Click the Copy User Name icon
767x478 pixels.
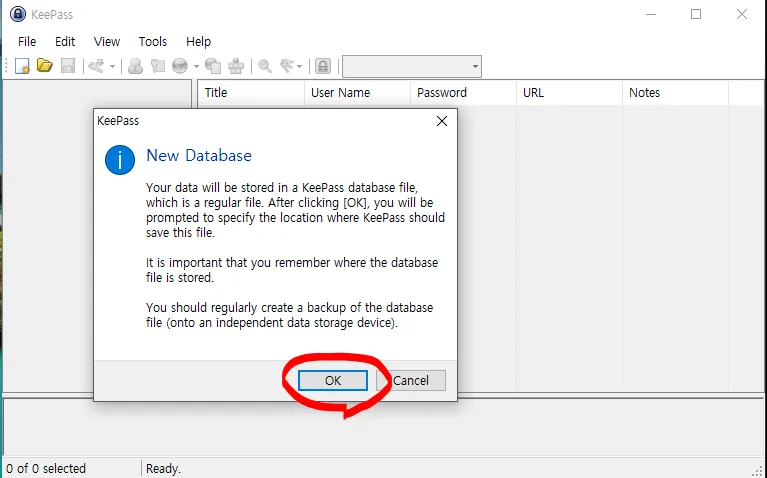point(135,66)
